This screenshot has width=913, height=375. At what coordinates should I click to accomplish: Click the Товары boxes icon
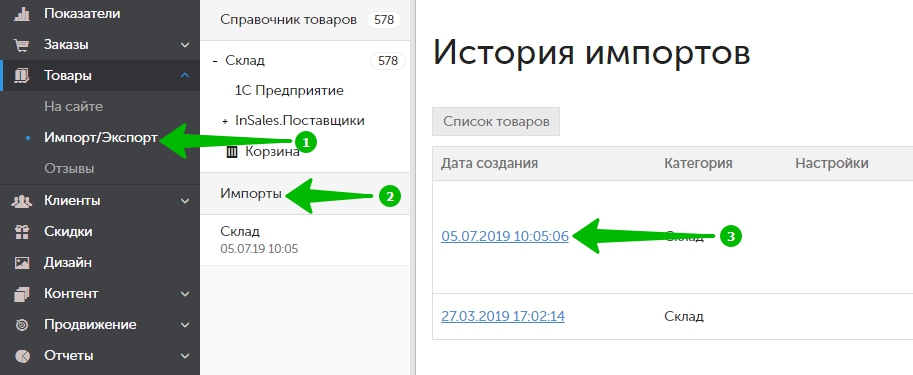pyautogui.click(x=22, y=76)
